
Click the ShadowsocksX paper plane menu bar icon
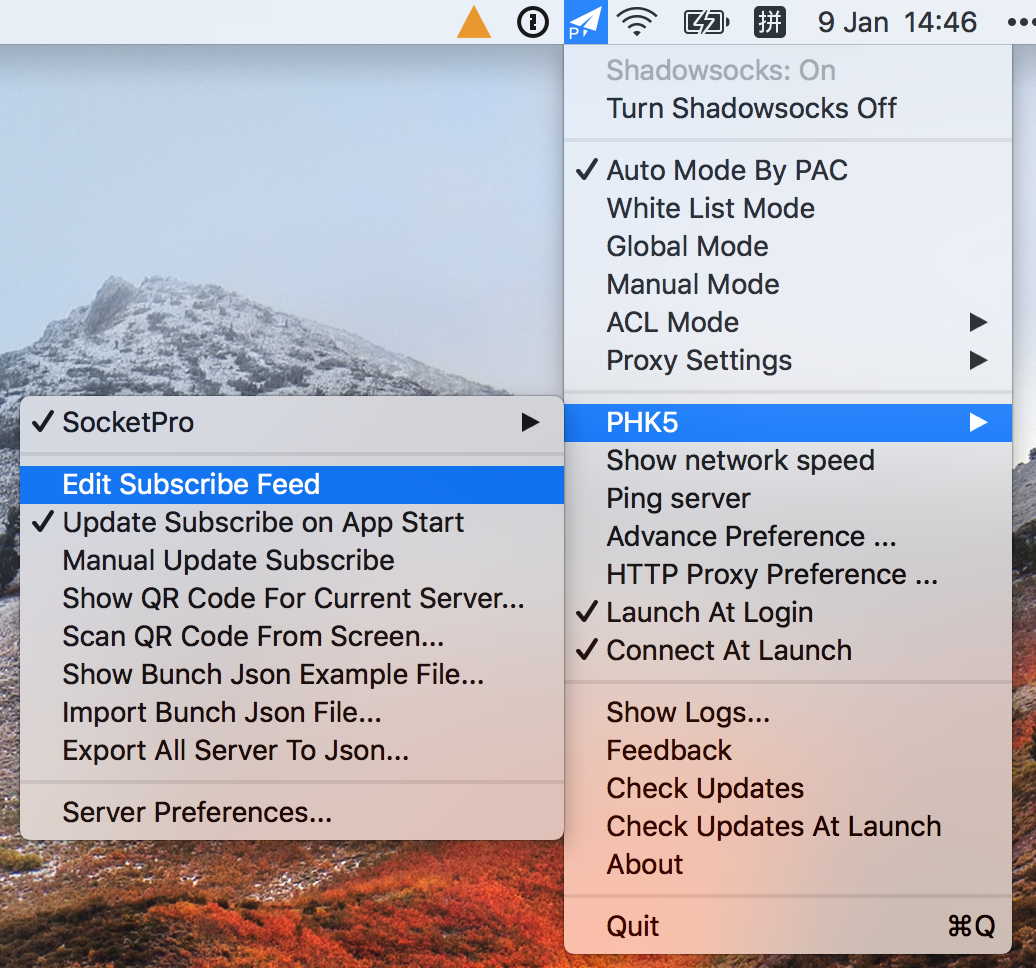585,22
